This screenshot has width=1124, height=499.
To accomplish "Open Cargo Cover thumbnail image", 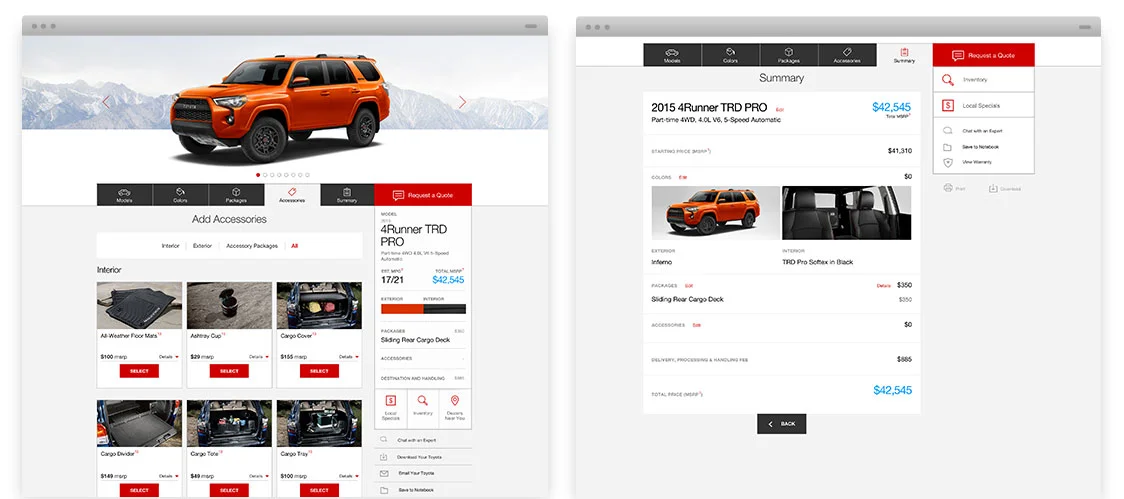I will click(319, 305).
